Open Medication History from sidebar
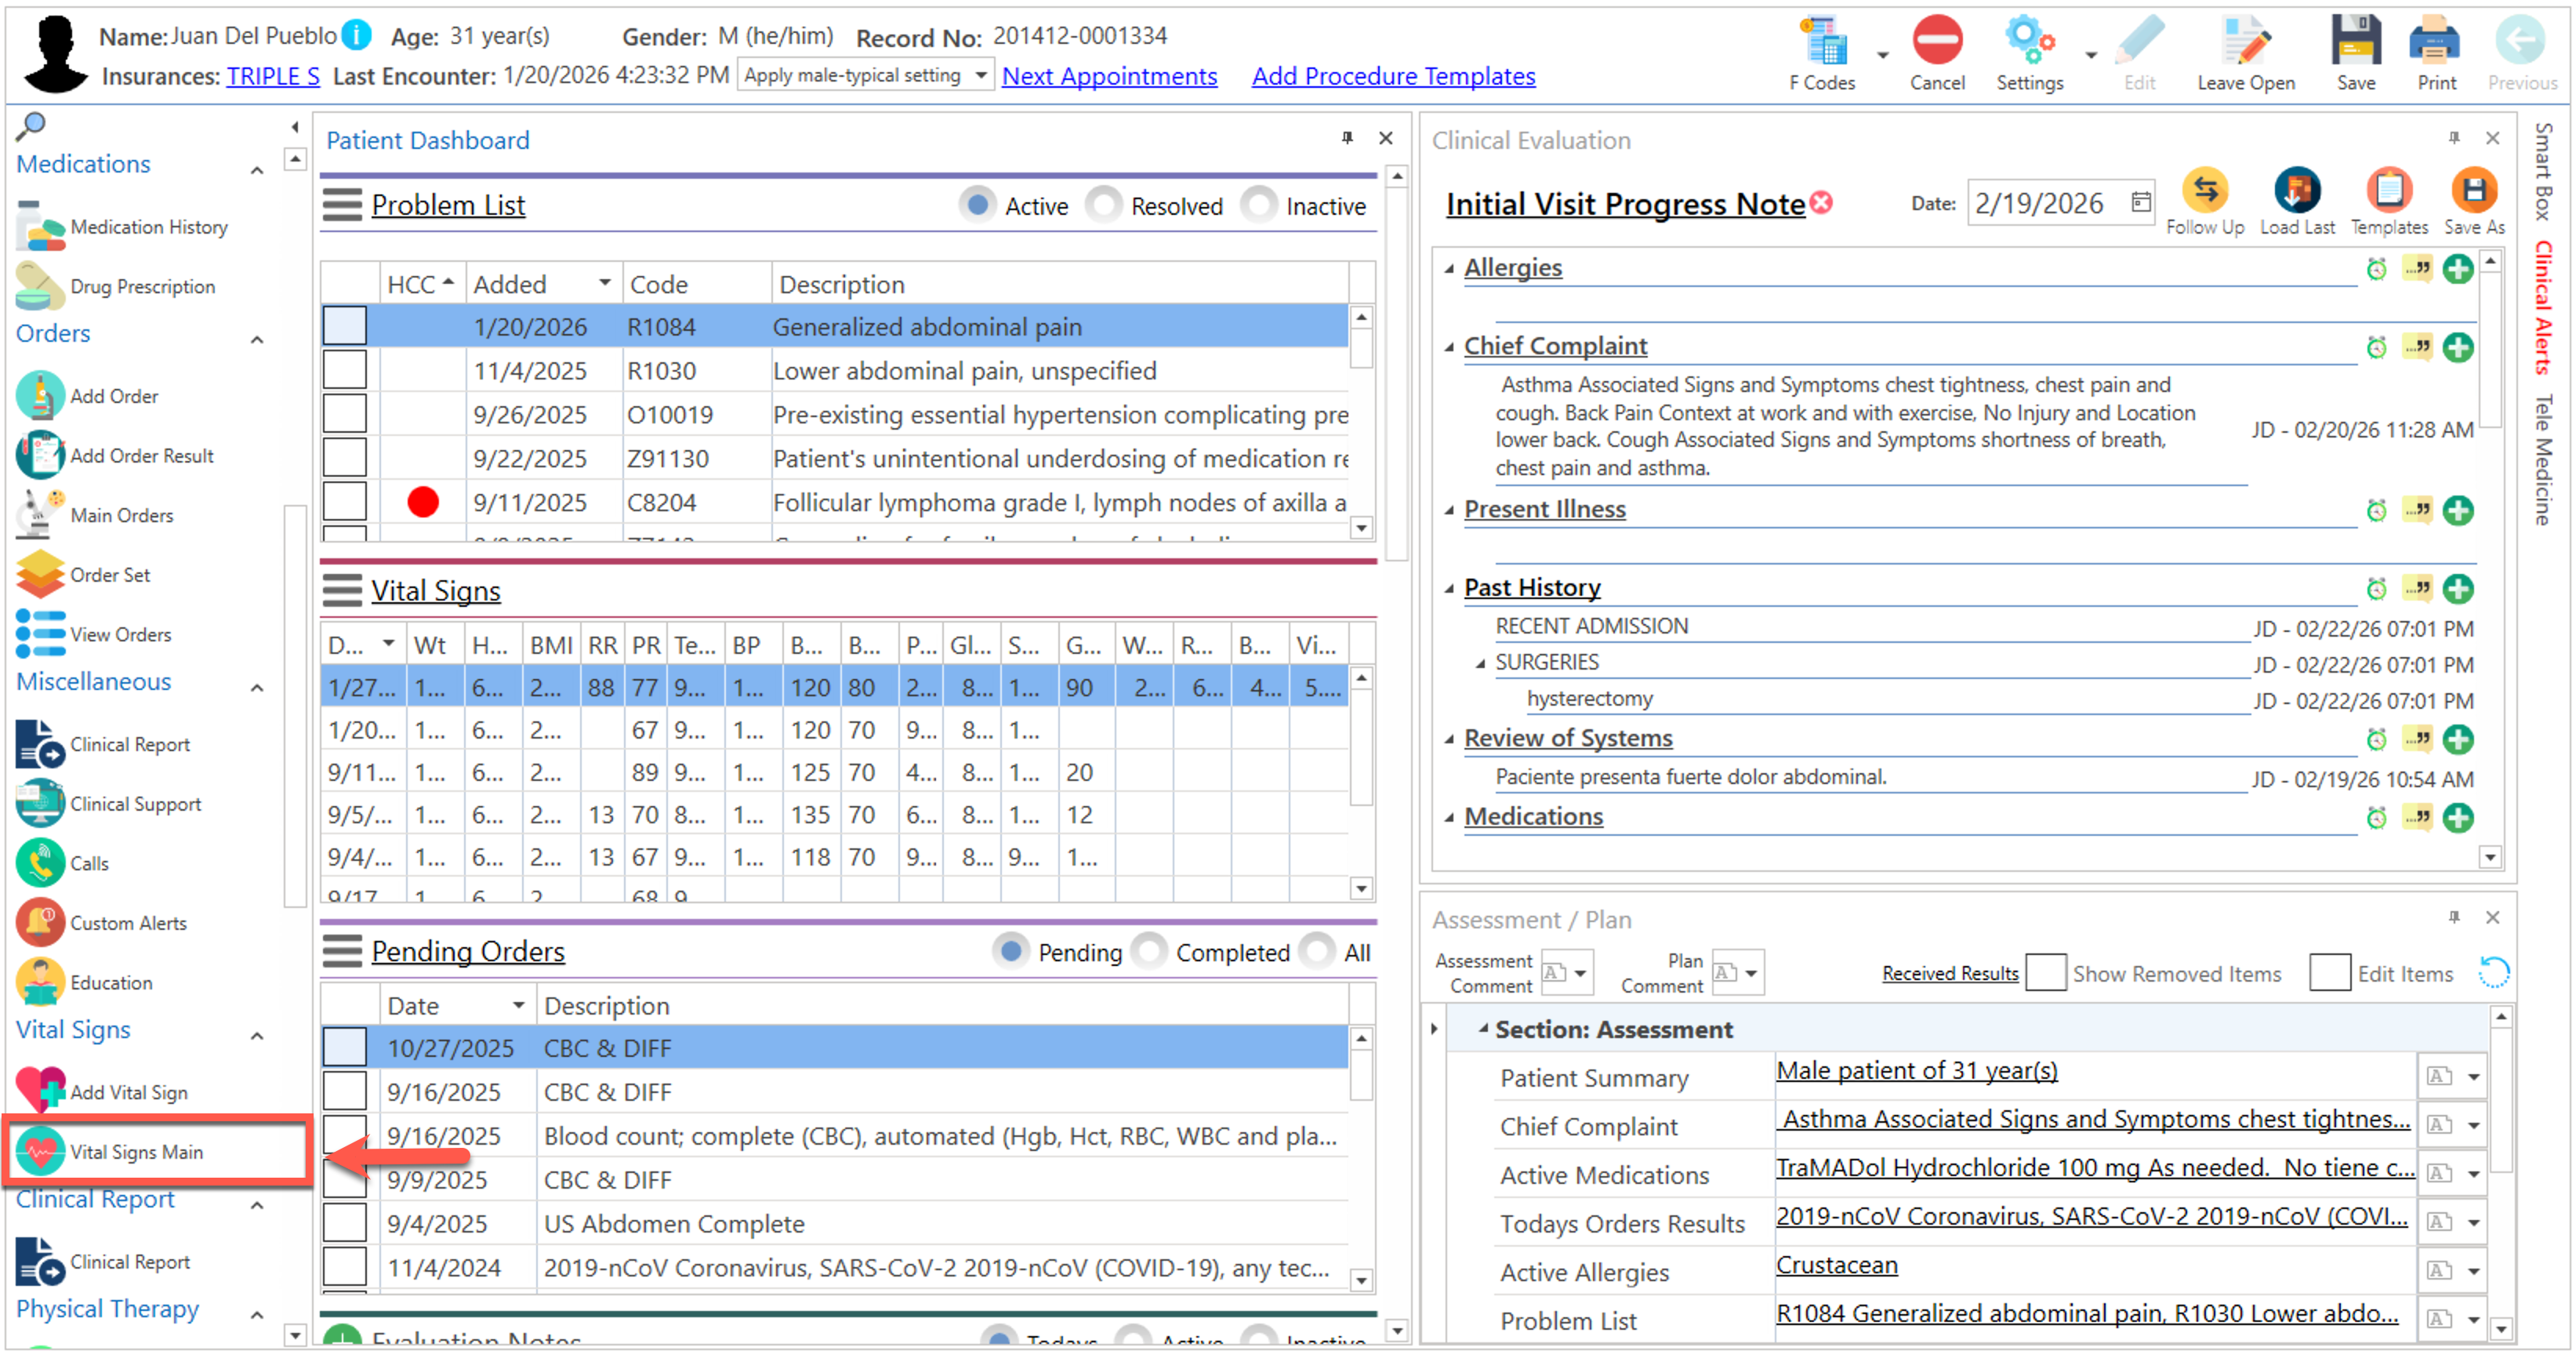Viewport: 2576px width, 1358px height. coord(148,227)
